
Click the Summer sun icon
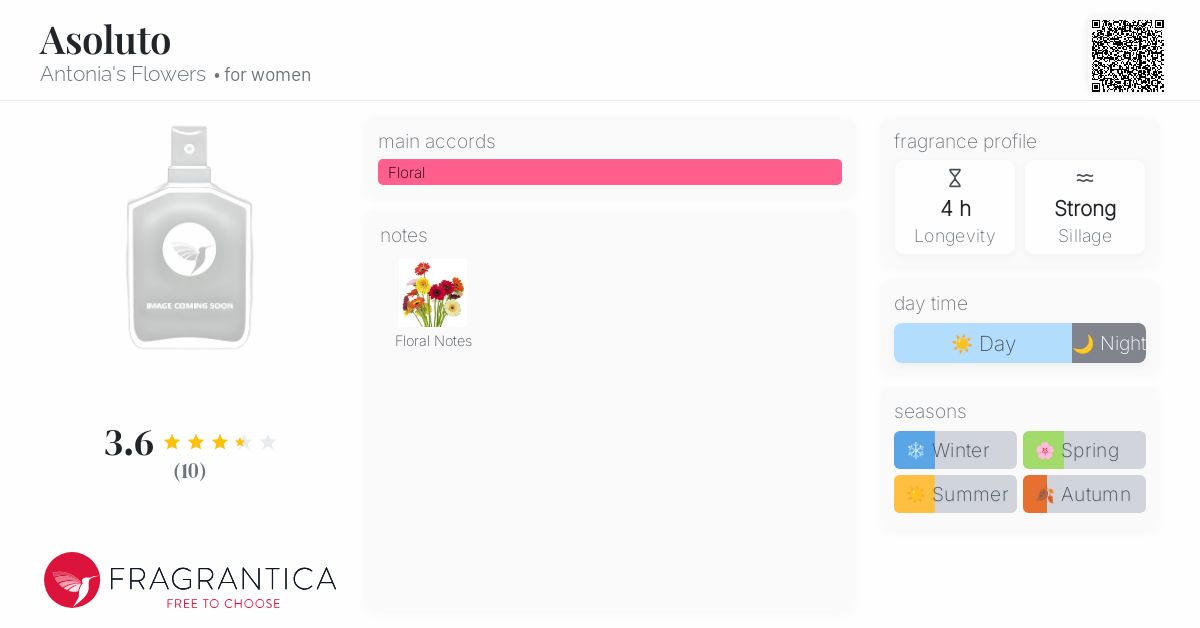click(915, 495)
